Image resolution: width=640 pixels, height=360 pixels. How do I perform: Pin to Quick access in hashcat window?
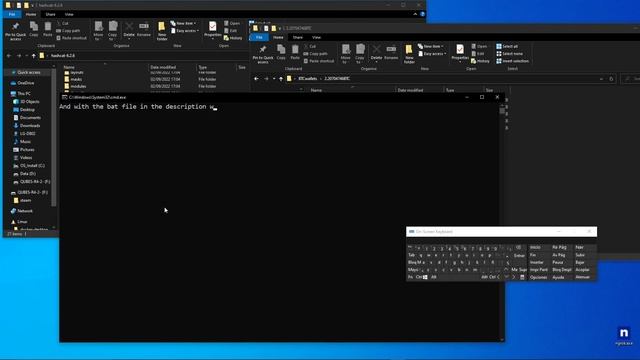point(16,31)
